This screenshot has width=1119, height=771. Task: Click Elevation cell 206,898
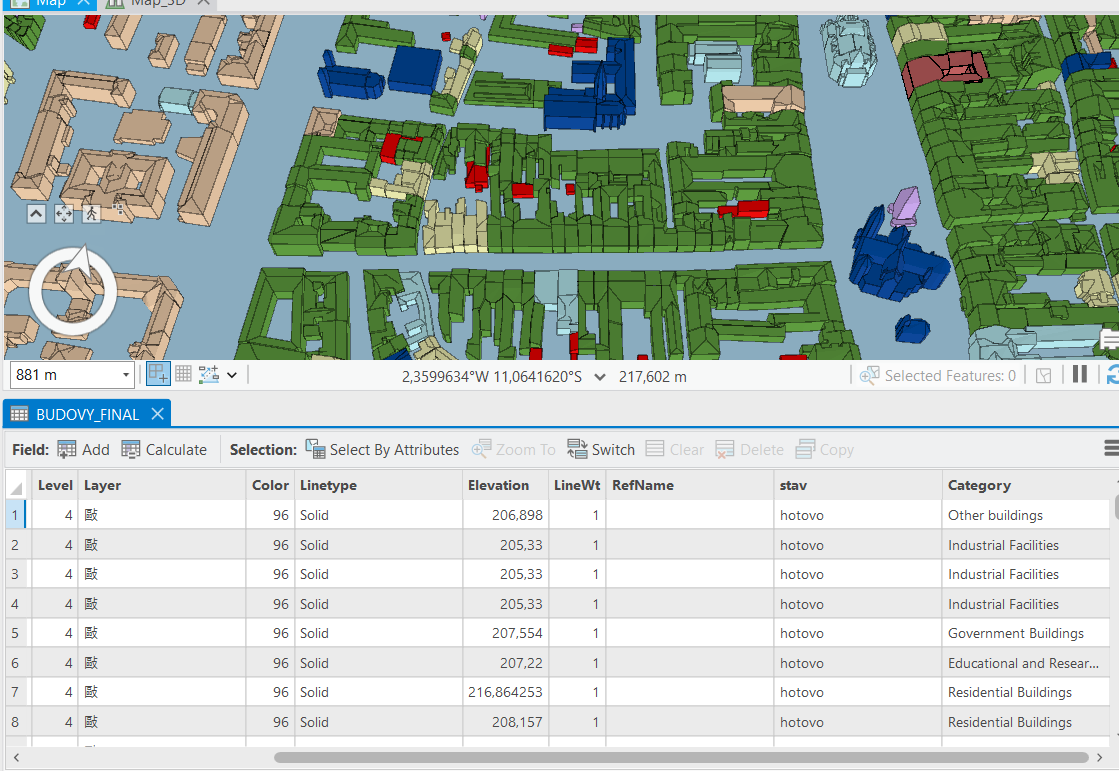pyautogui.click(x=505, y=515)
